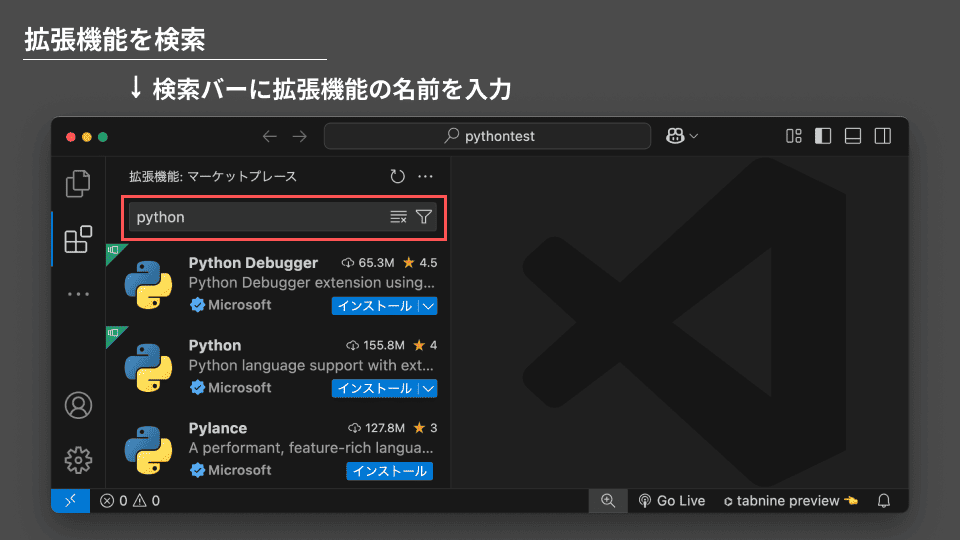Click Pylance performant feature-rich description
This screenshot has height=540, width=960.
click(311, 448)
